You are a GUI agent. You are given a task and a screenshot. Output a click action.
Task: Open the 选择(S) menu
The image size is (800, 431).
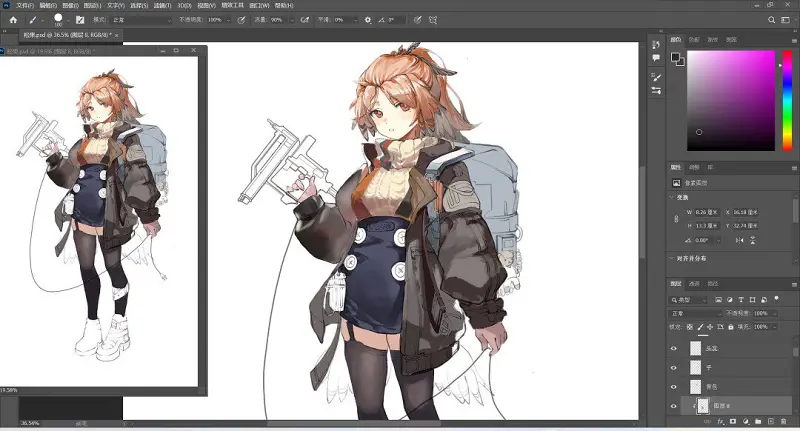(139, 6)
